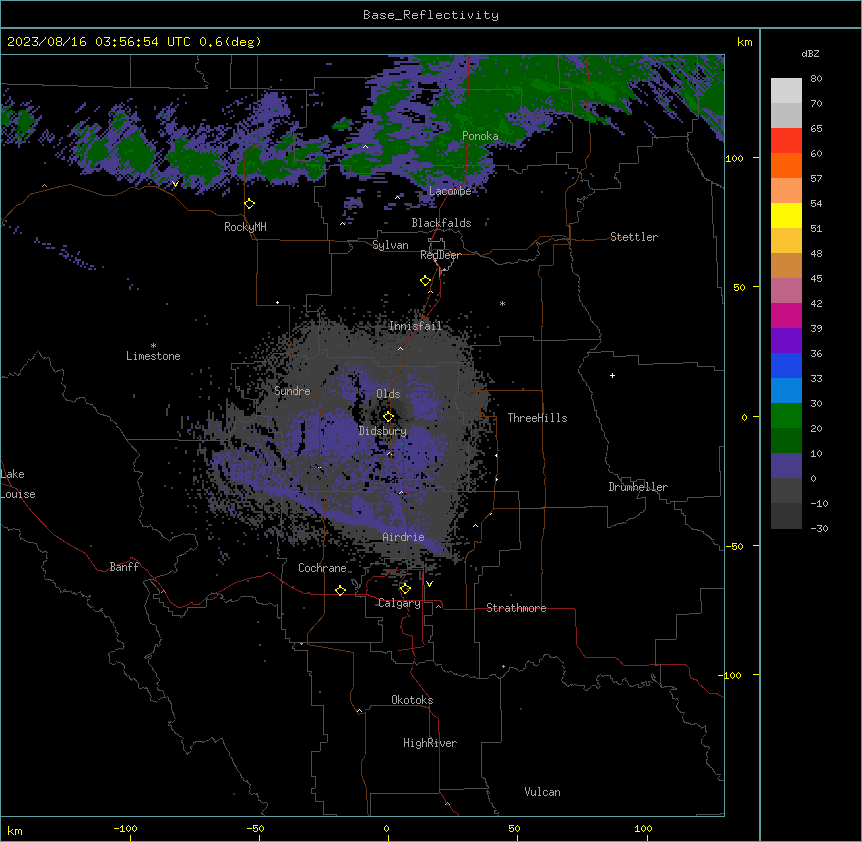Click the Didsbury label
Image resolution: width=862 pixels, height=842 pixels.
(383, 431)
